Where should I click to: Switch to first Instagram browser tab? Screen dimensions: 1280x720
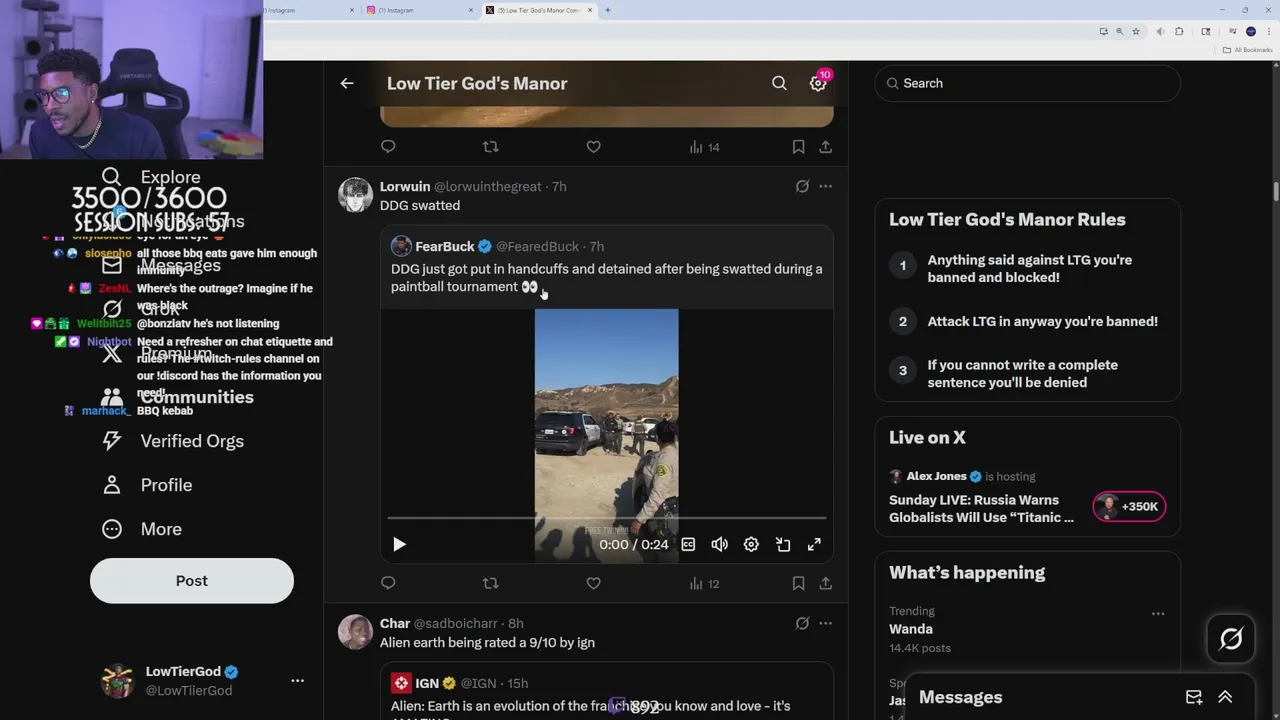pos(308,10)
